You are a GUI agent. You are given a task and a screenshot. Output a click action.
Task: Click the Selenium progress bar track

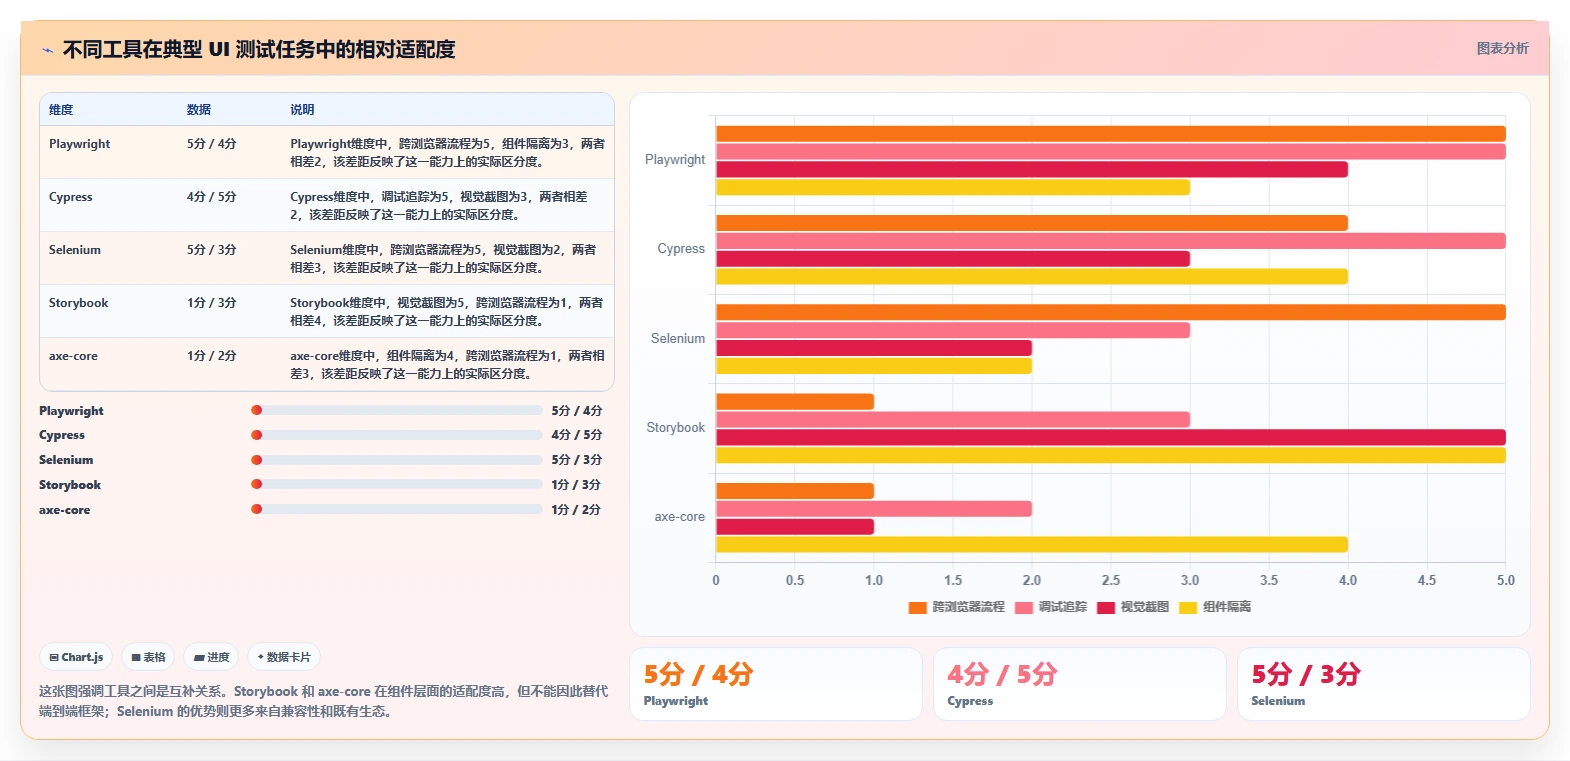point(396,460)
